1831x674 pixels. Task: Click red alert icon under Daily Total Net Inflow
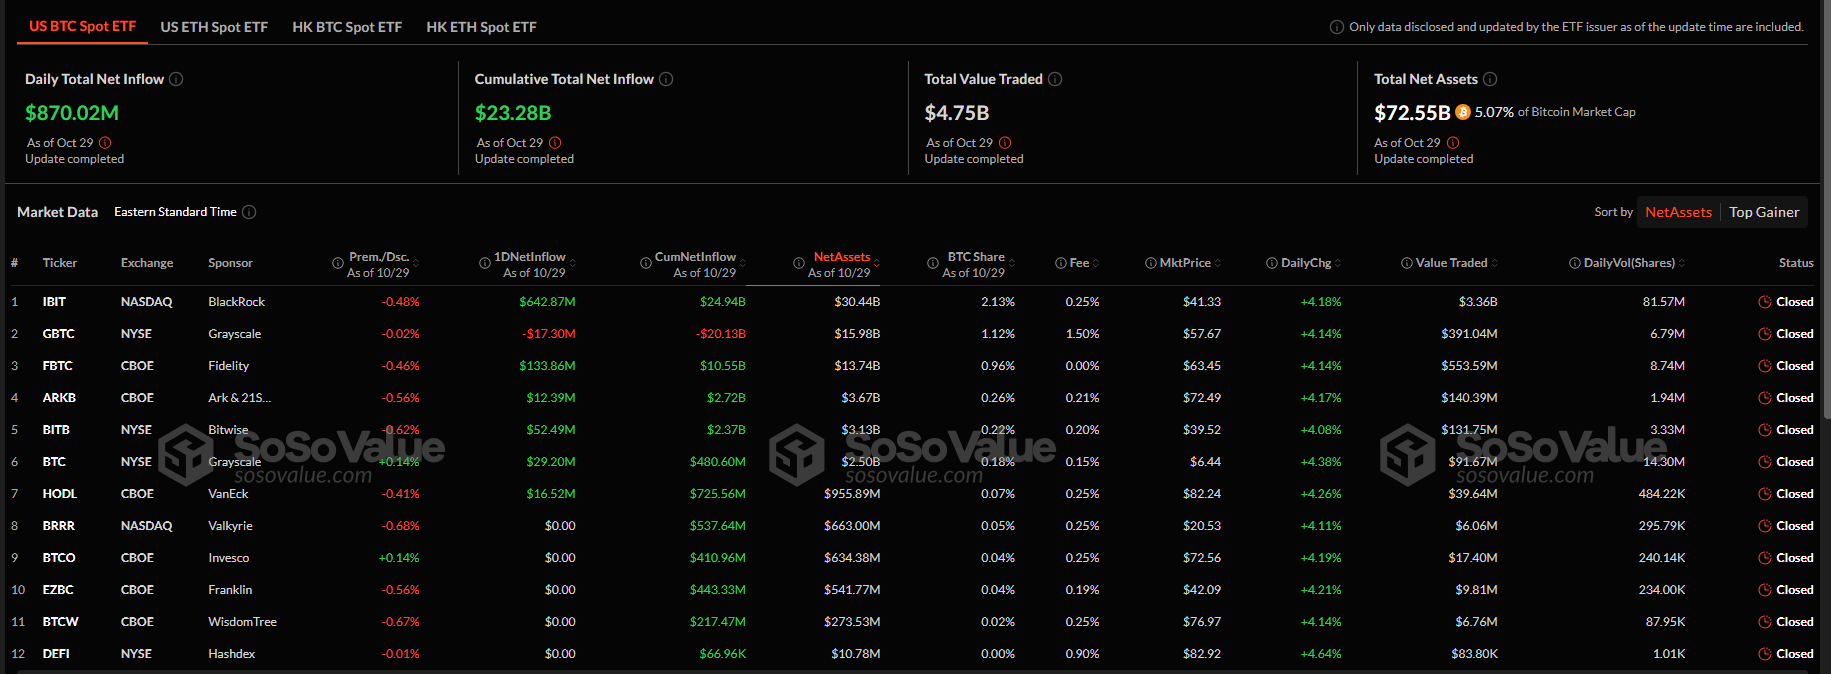[x=105, y=143]
